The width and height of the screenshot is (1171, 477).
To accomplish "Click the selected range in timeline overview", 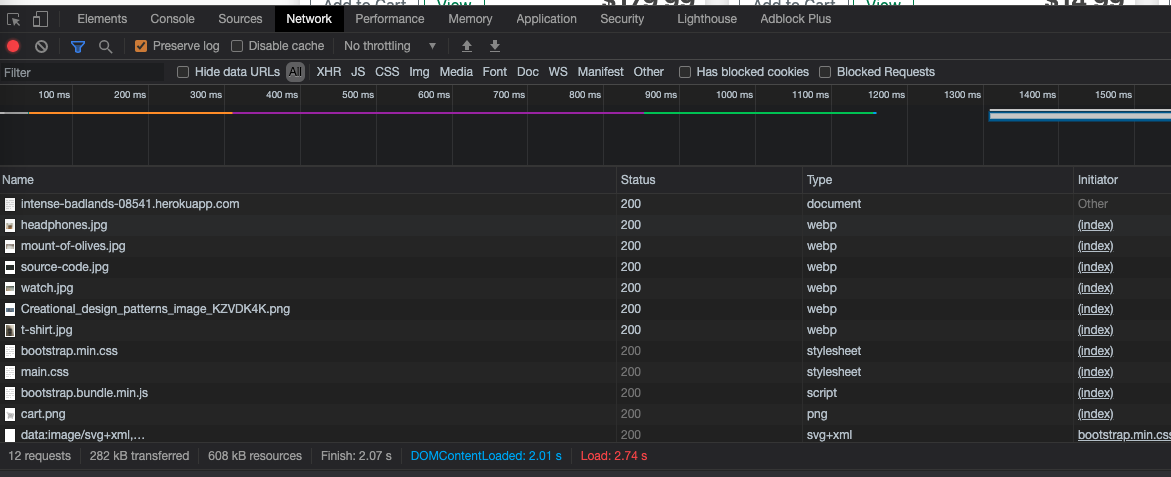I will coord(1079,115).
